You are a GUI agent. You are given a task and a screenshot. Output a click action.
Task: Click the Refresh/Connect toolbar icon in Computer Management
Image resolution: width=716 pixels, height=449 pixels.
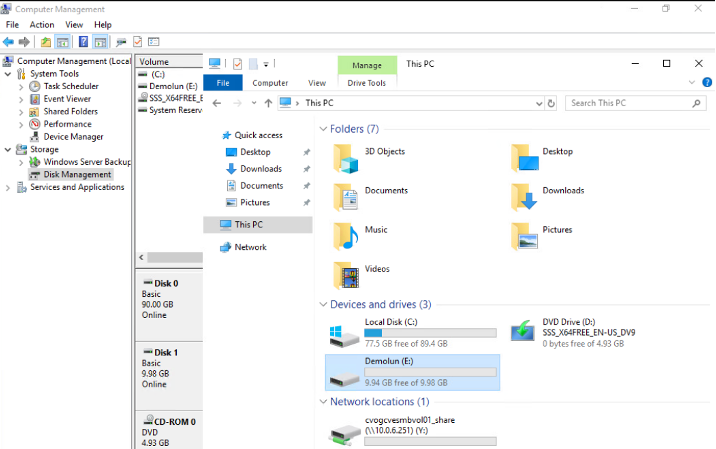(x=121, y=42)
